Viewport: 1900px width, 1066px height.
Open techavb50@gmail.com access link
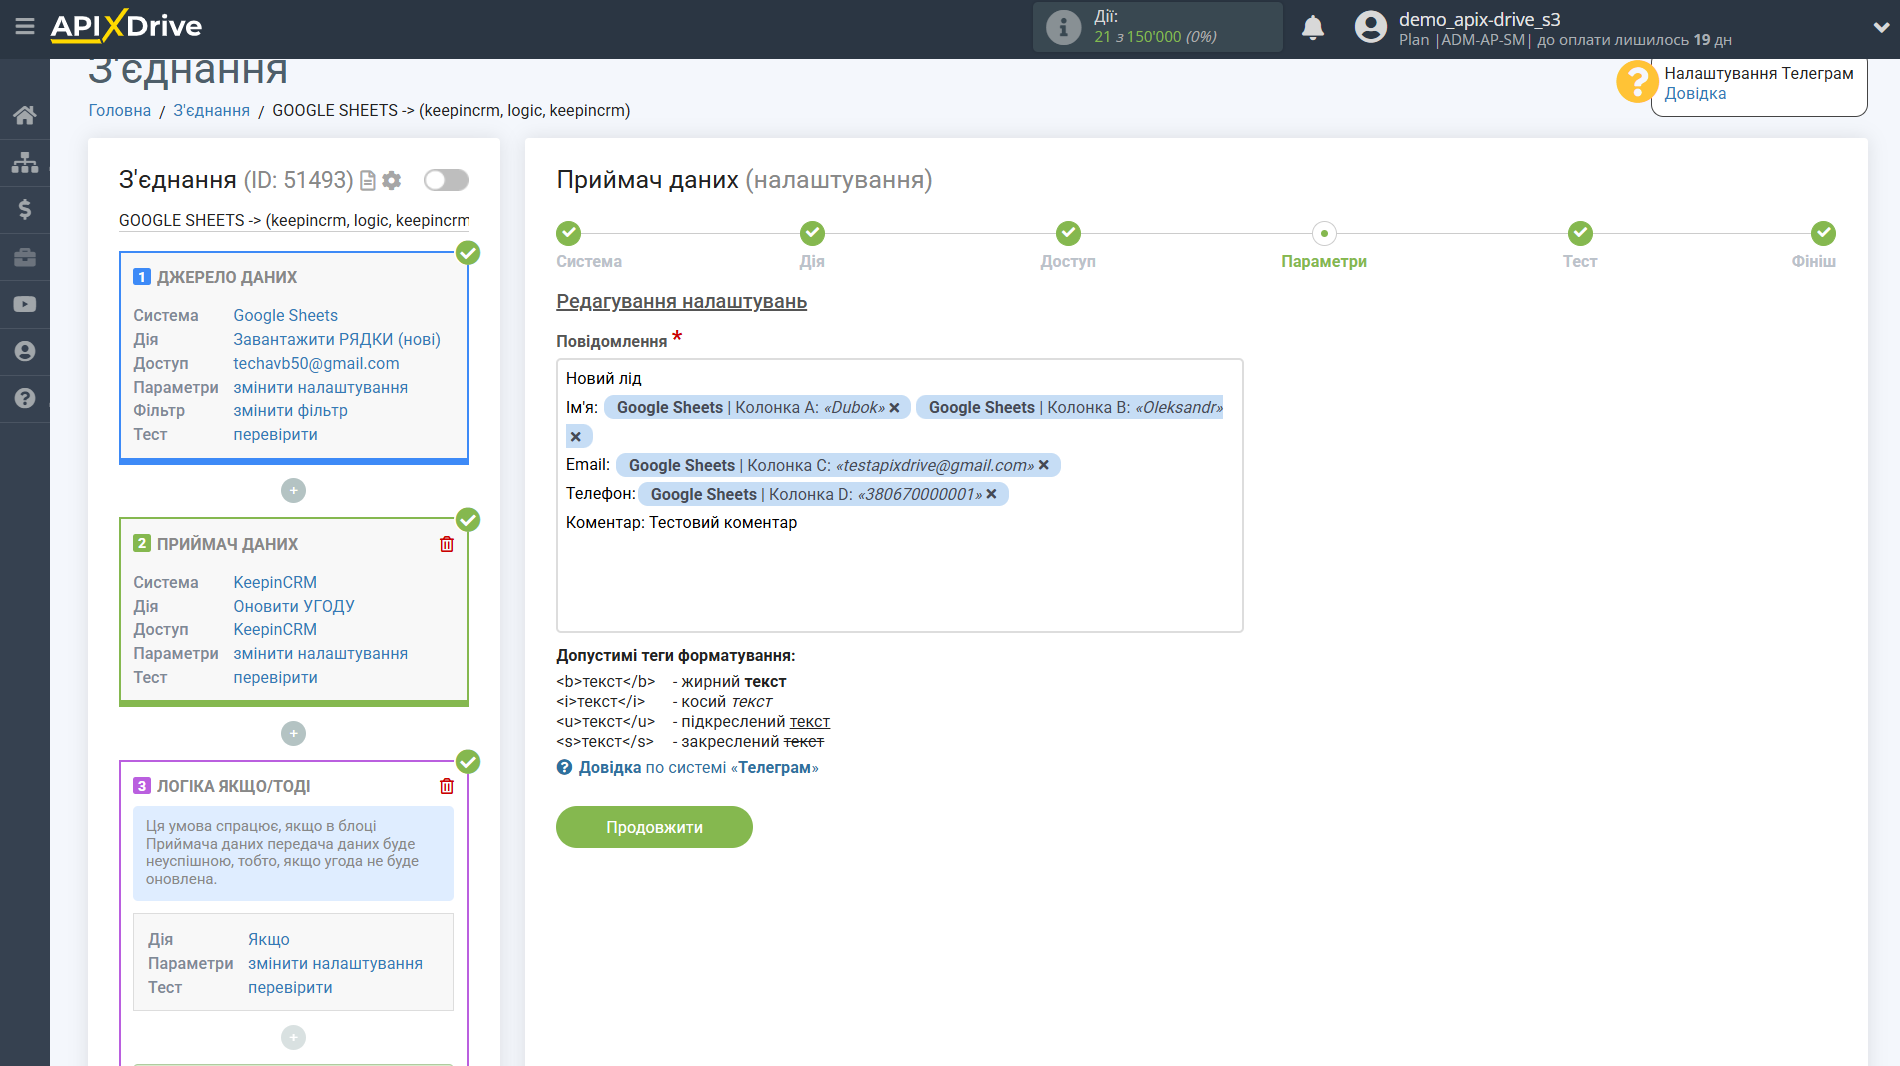(316, 364)
